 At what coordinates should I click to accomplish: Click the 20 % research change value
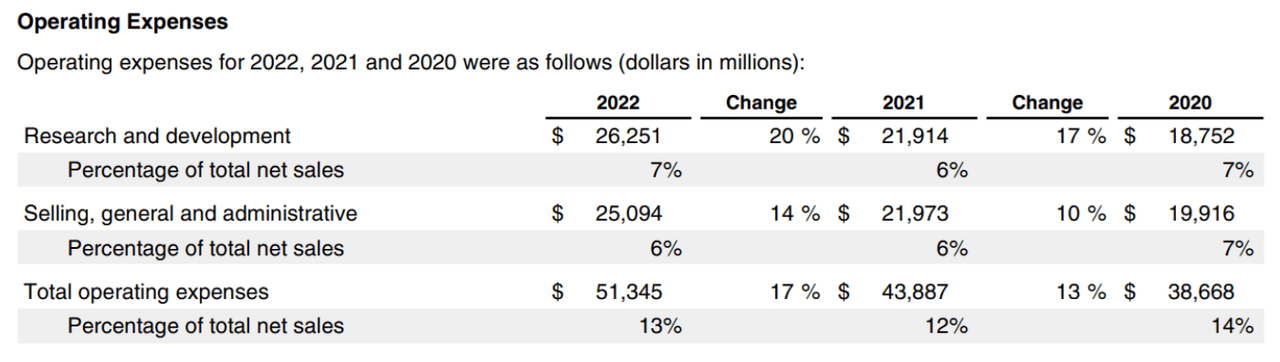[795, 136]
